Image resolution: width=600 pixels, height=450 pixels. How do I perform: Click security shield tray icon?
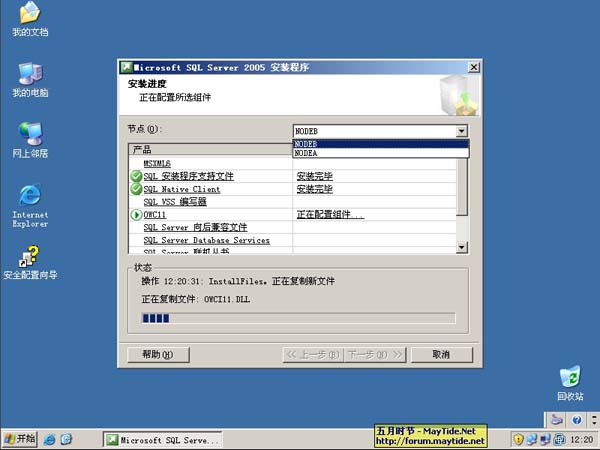point(519,439)
